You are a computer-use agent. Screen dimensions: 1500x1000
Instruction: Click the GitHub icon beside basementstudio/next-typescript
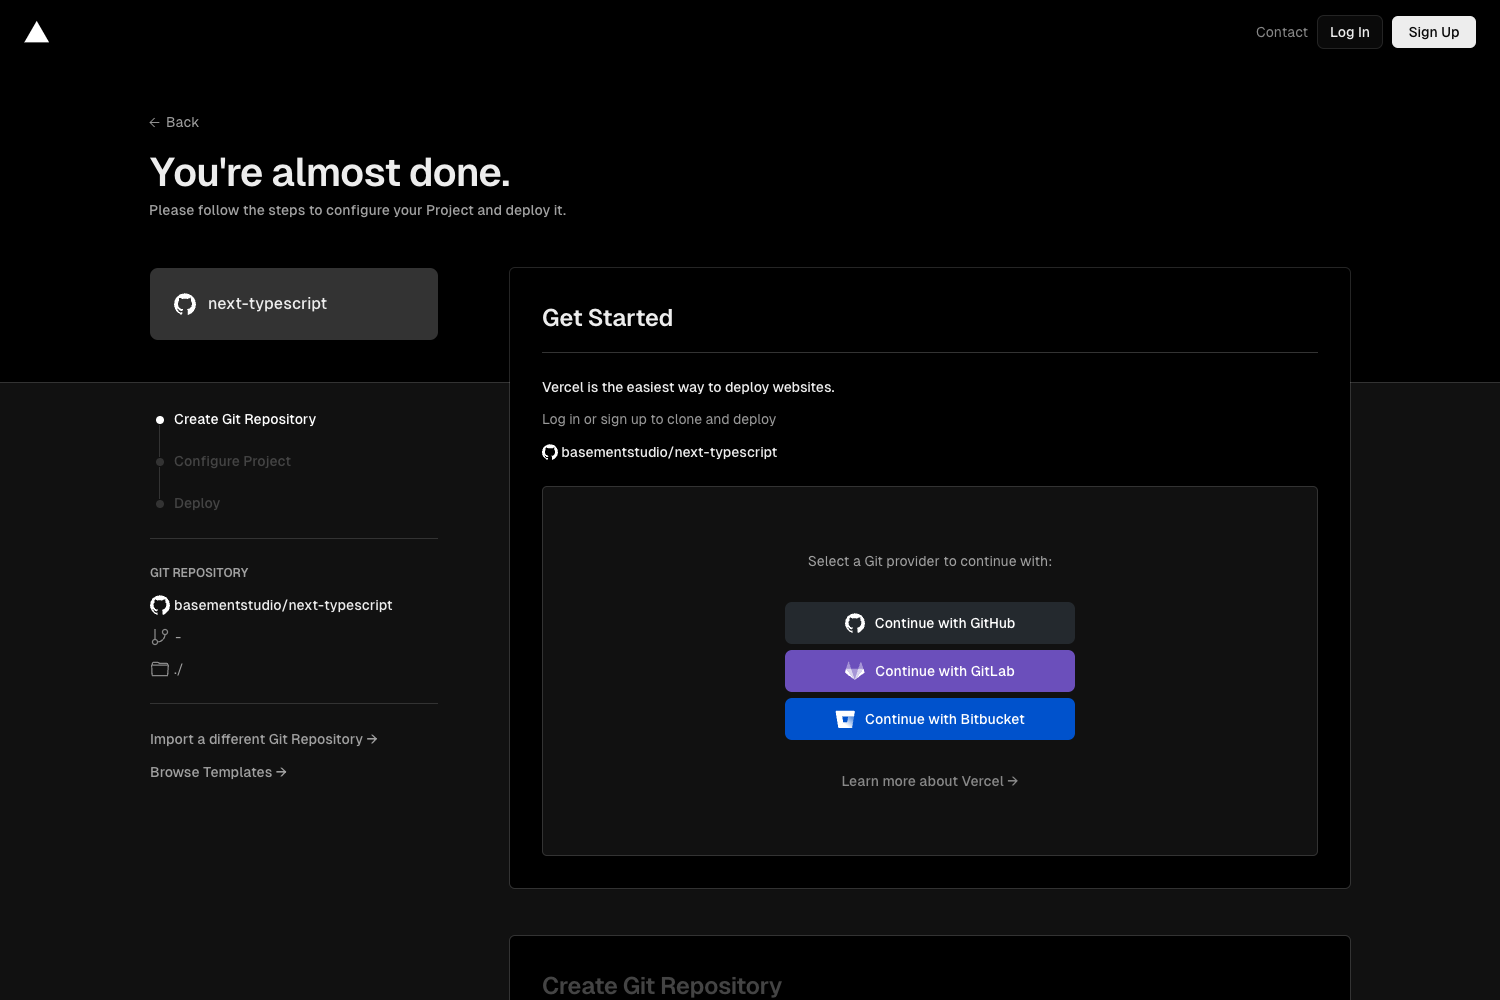pyautogui.click(x=159, y=605)
